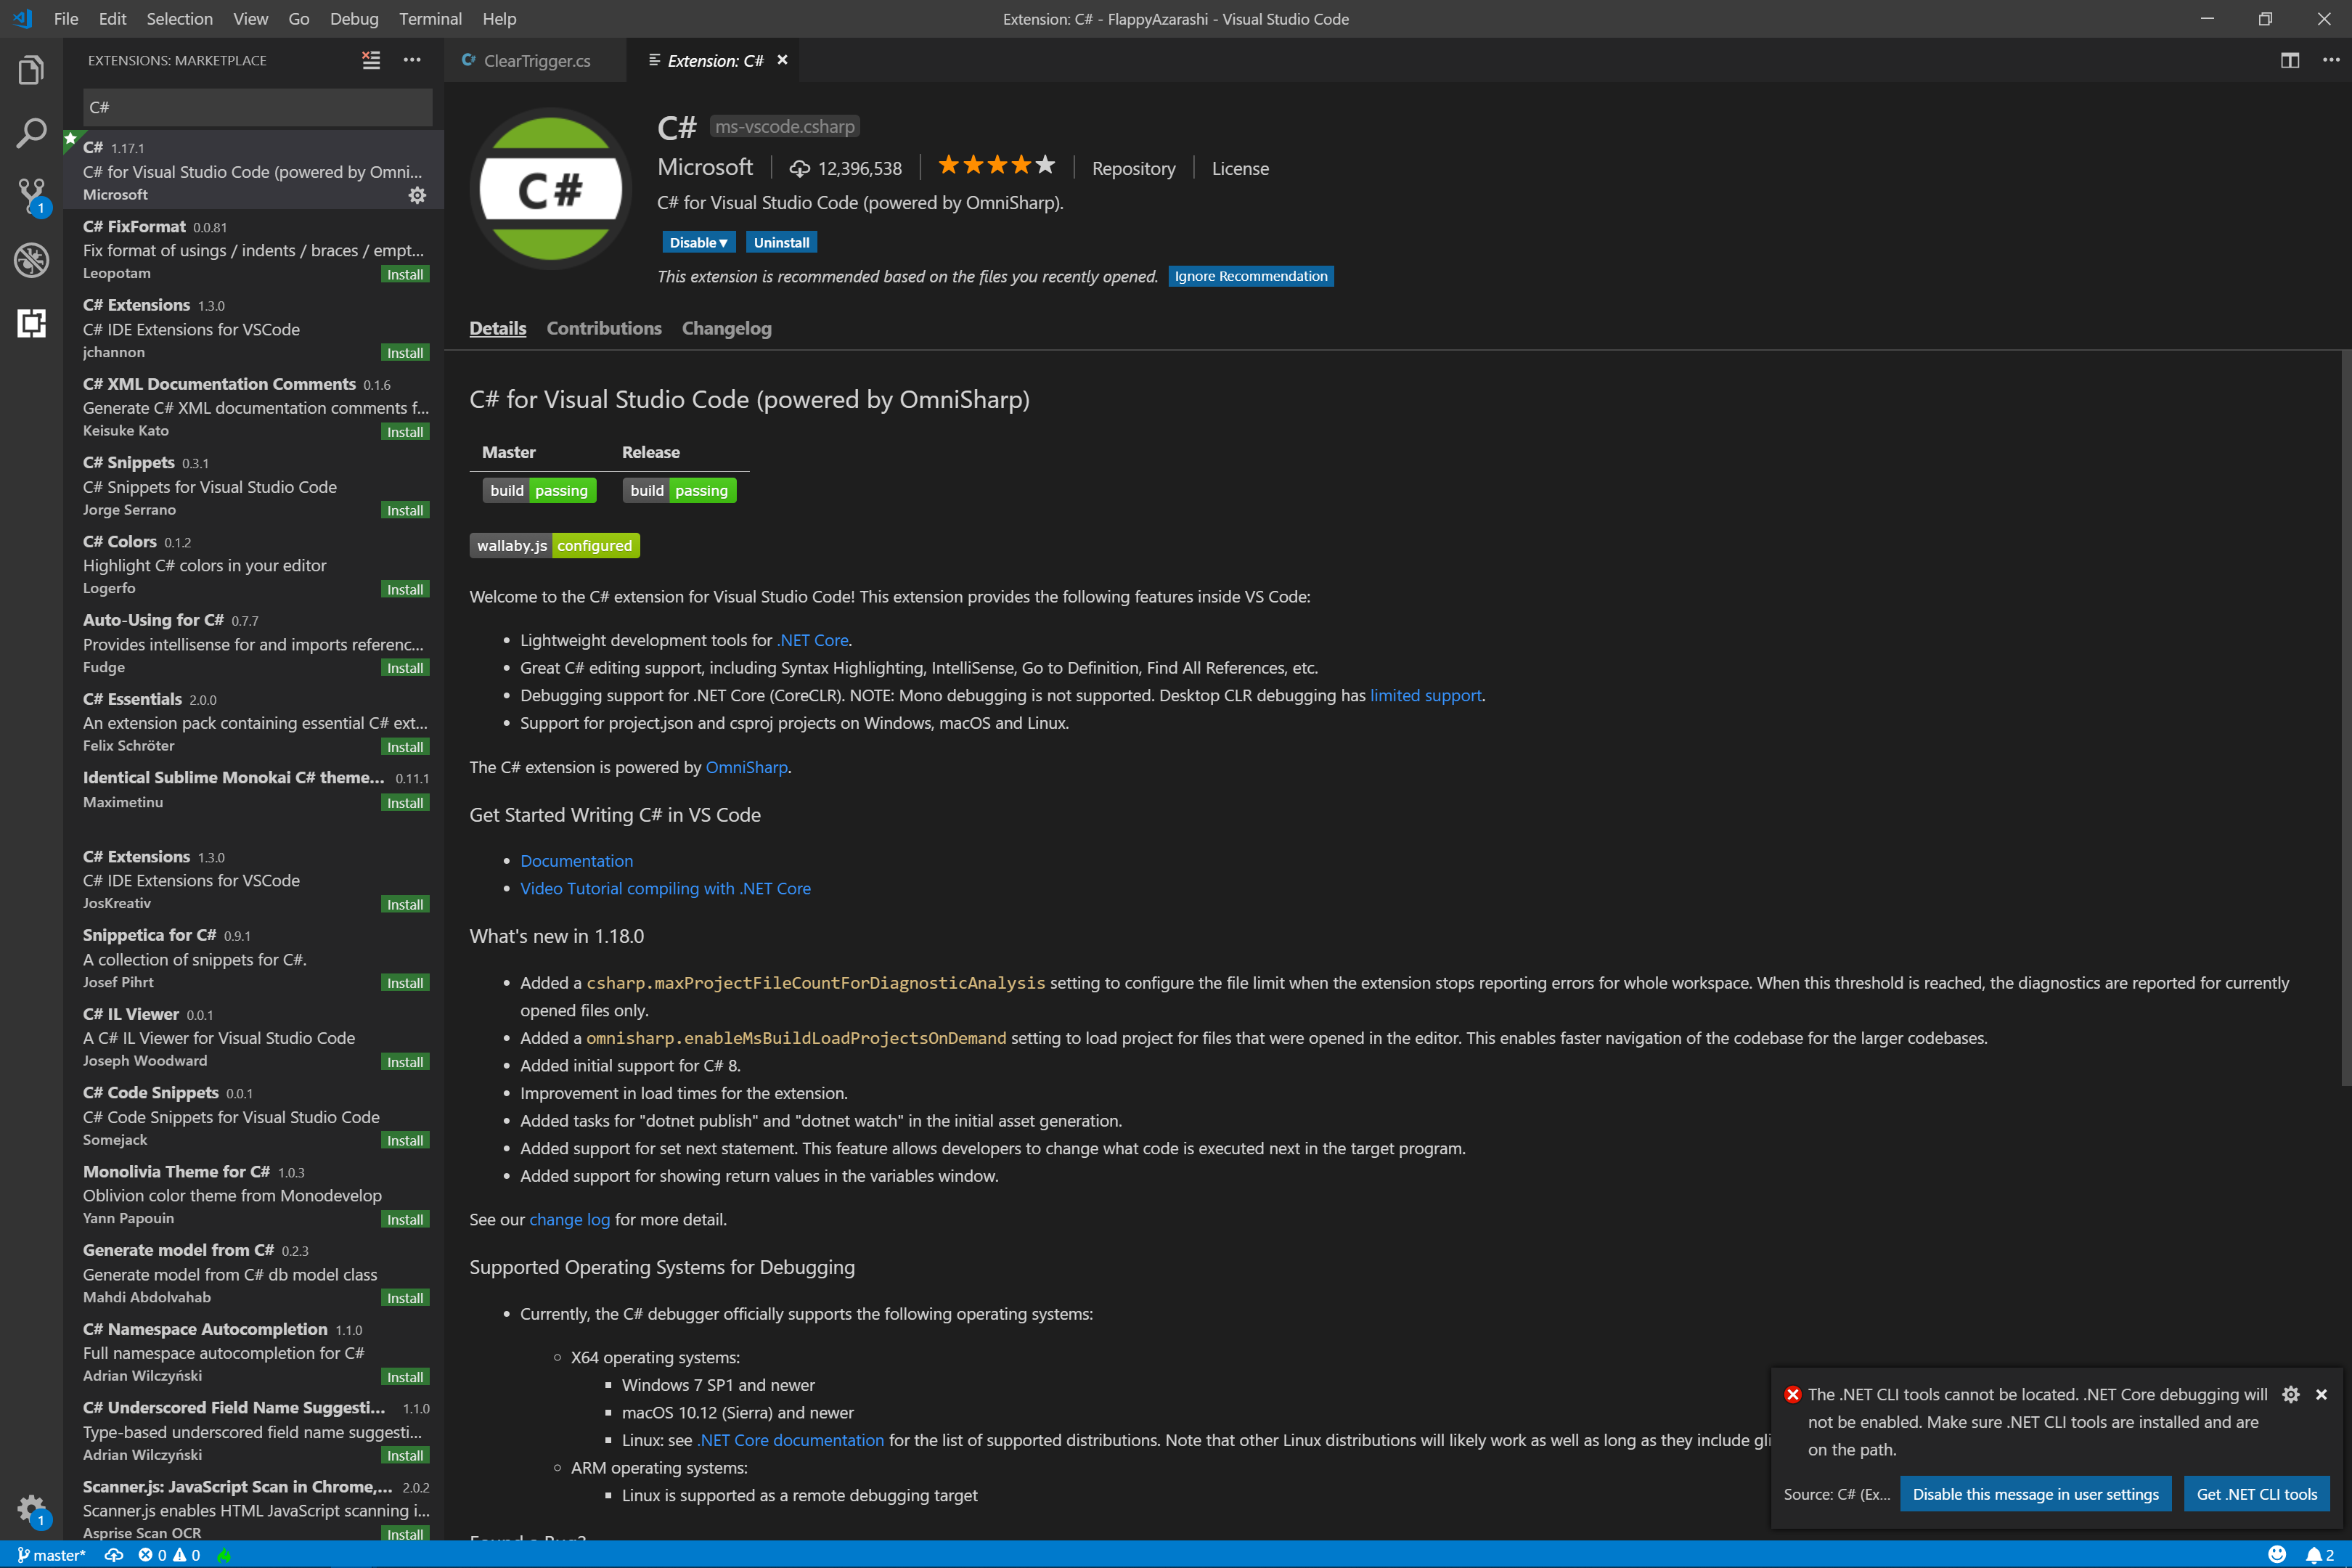Switch to ClearTrigger.cs editor tab
The image size is (2352, 1568).
(x=536, y=61)
